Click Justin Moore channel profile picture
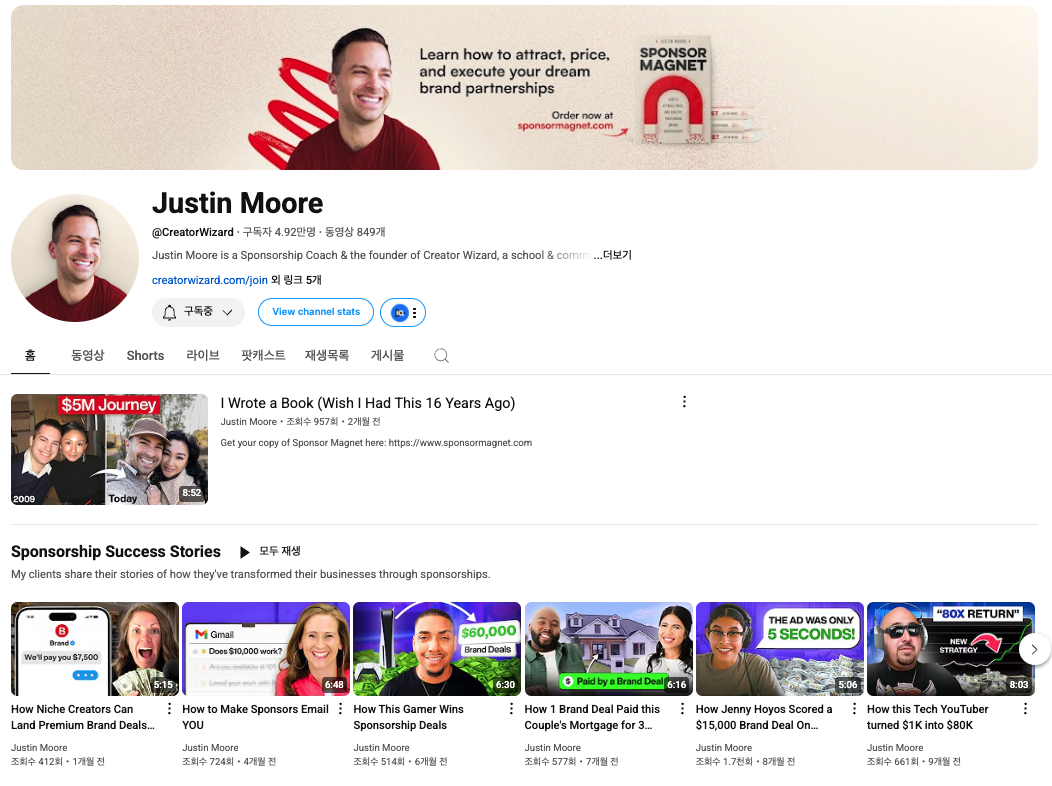1052x786 pixels. pyautogui.click(x=75, y=258)
